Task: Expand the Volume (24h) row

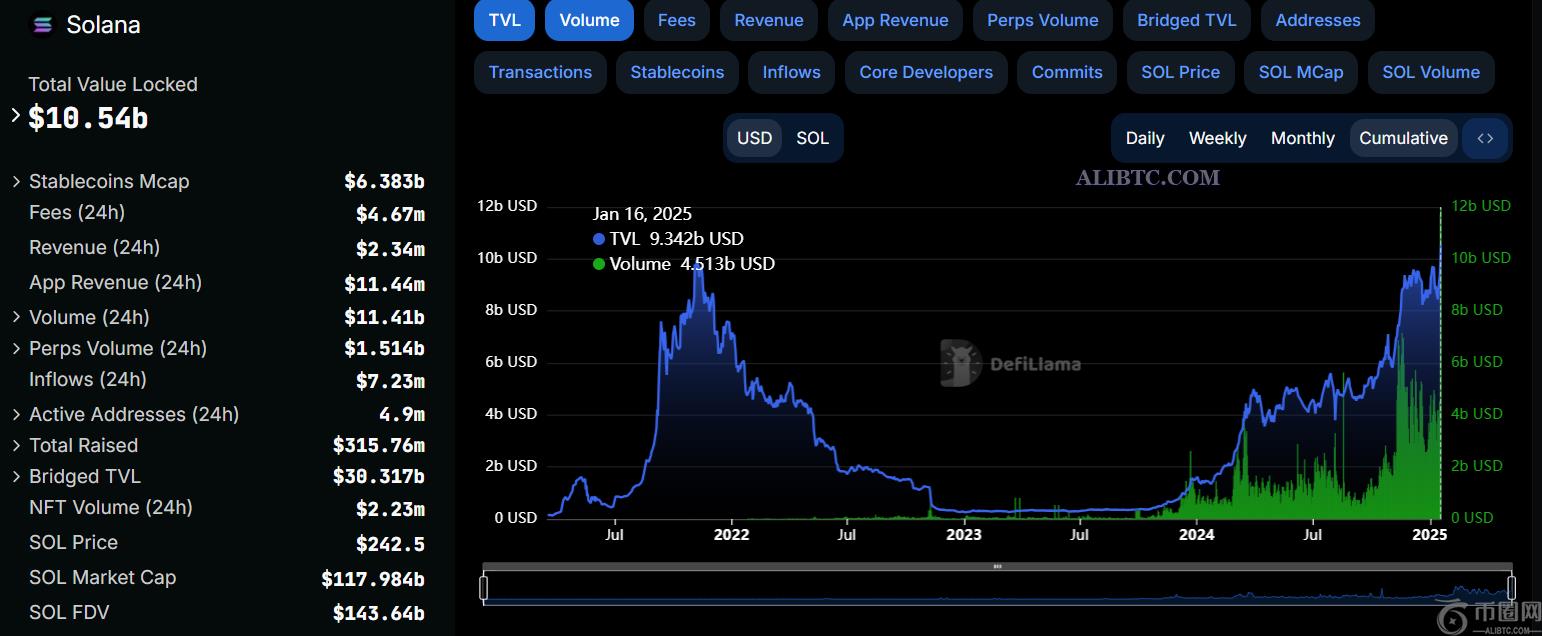Action: click(x=16, y=317)
